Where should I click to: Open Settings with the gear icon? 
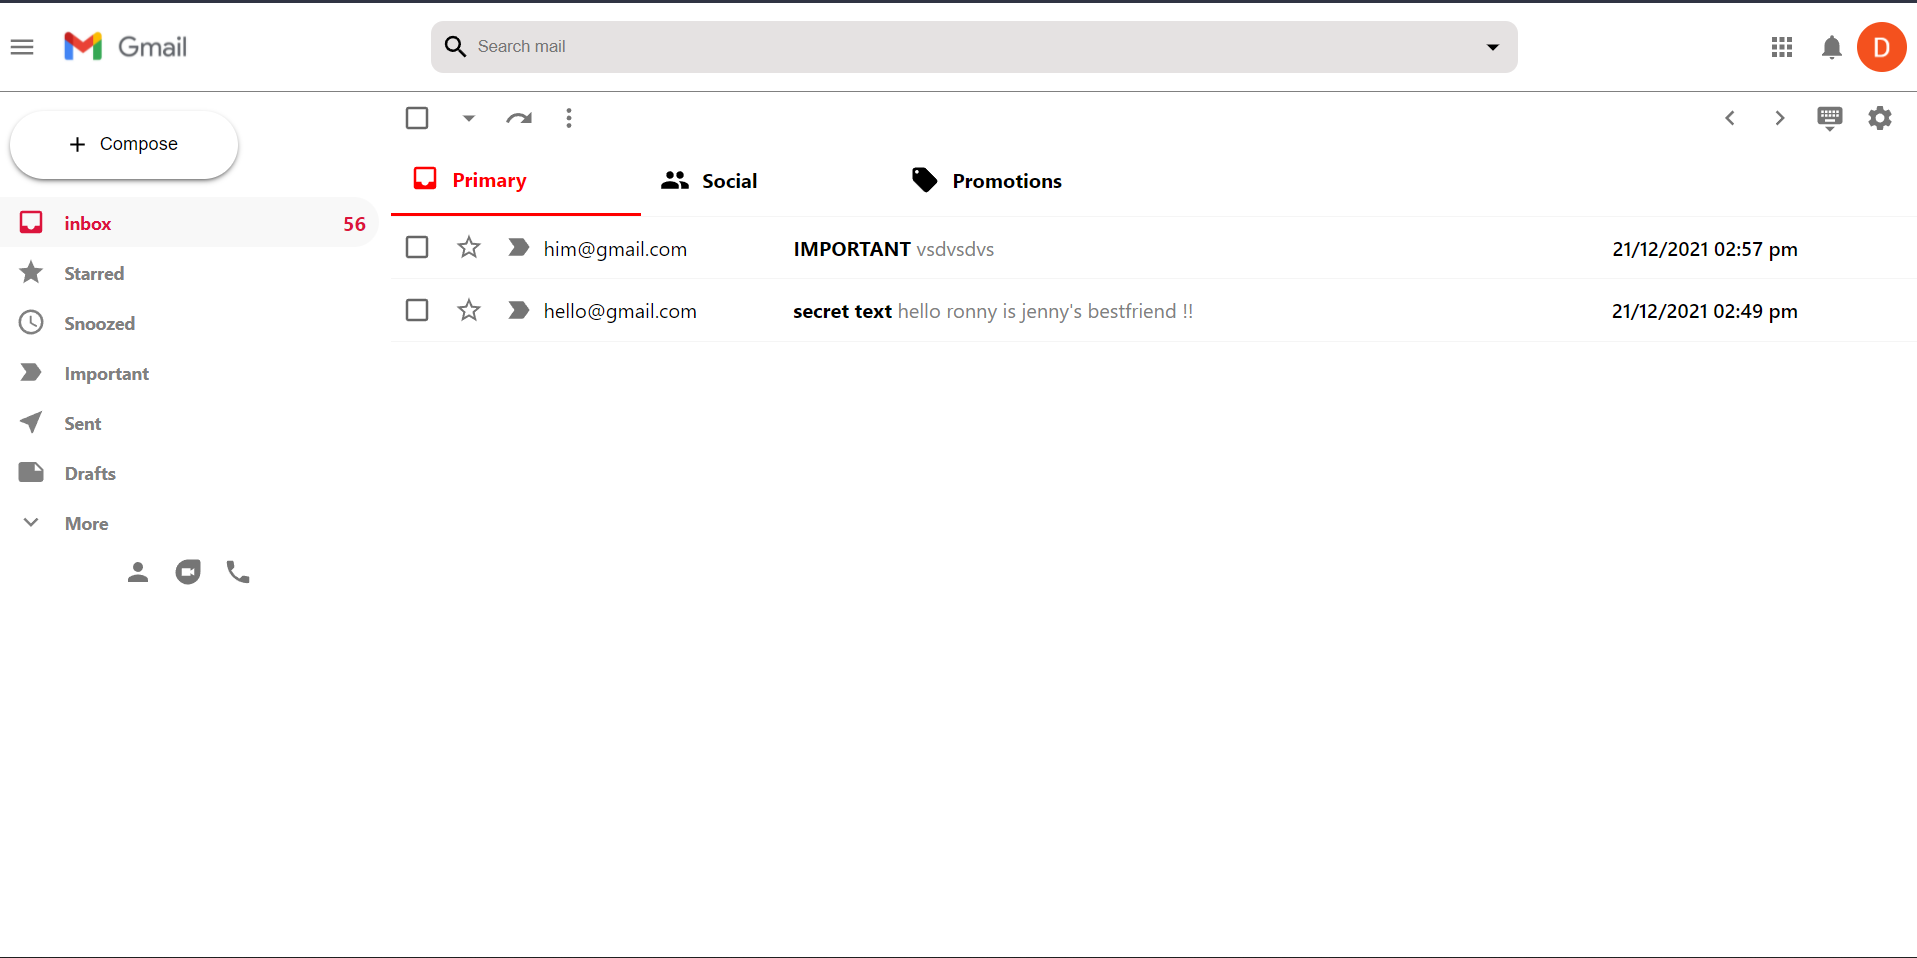tap(1880, 118)
